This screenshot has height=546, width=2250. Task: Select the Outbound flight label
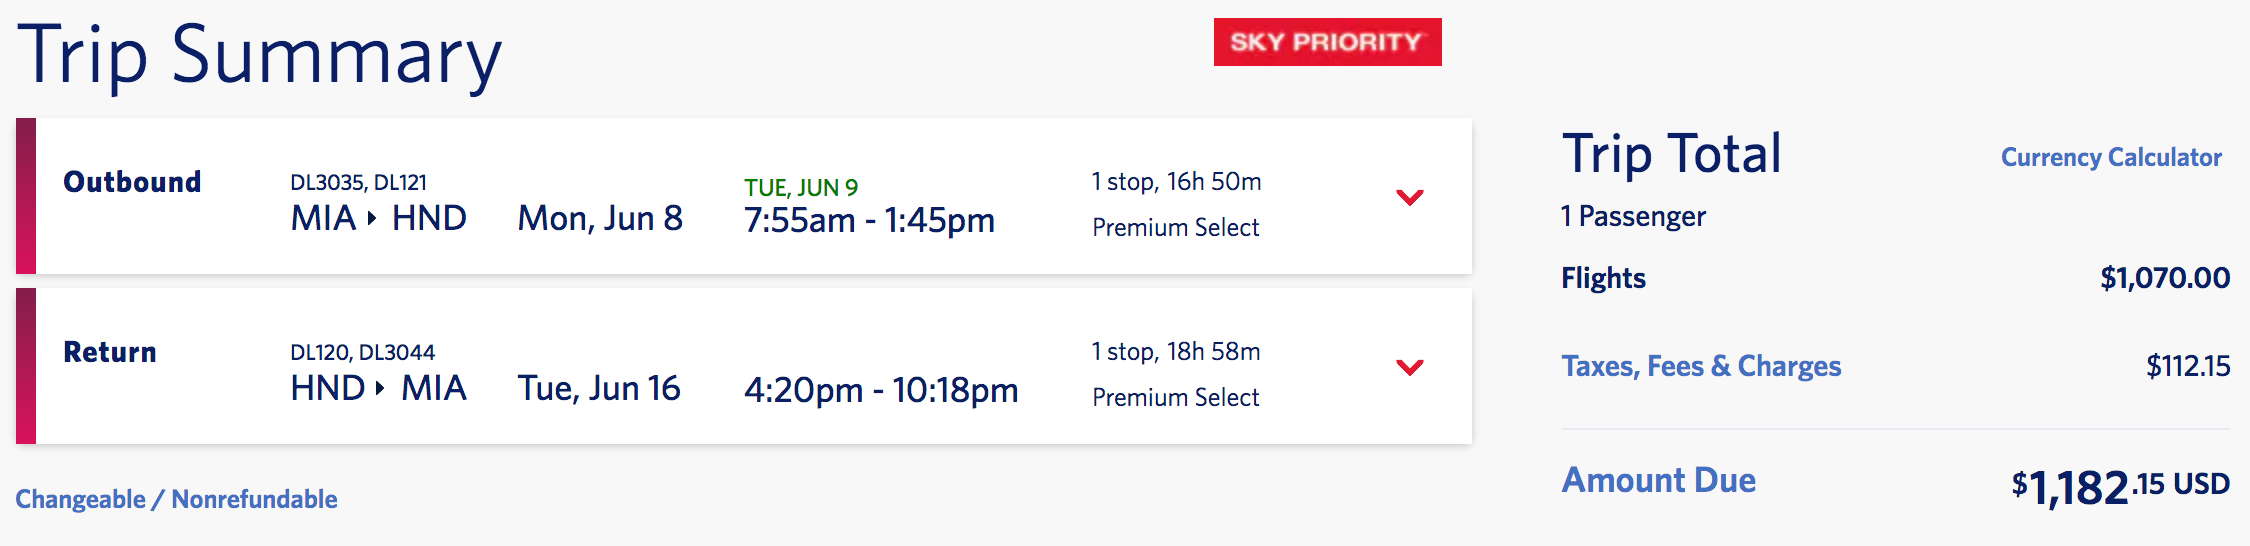[x=132, y=182]
